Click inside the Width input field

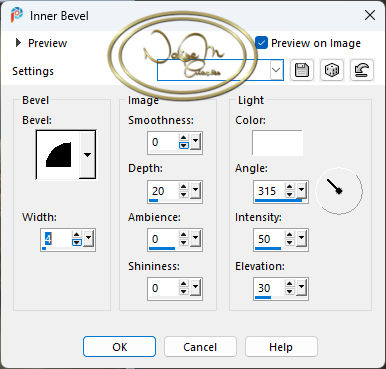click(57, 239)
